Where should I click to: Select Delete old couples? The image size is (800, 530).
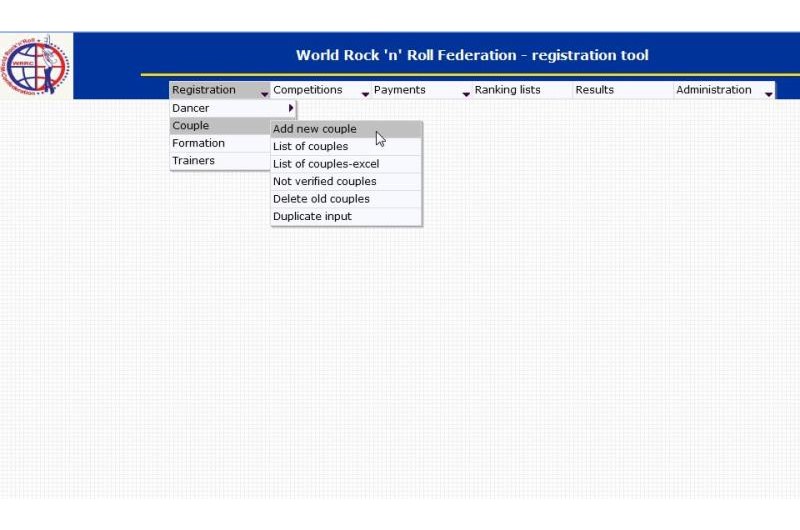coord(321,199)
